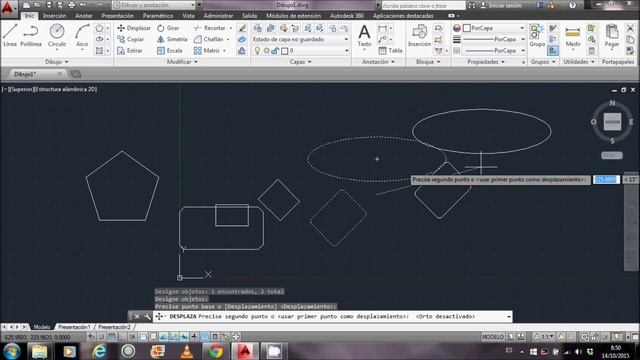Select the Medir measure tool
Viewport: 640px width, 360px height.
point(573,35)
